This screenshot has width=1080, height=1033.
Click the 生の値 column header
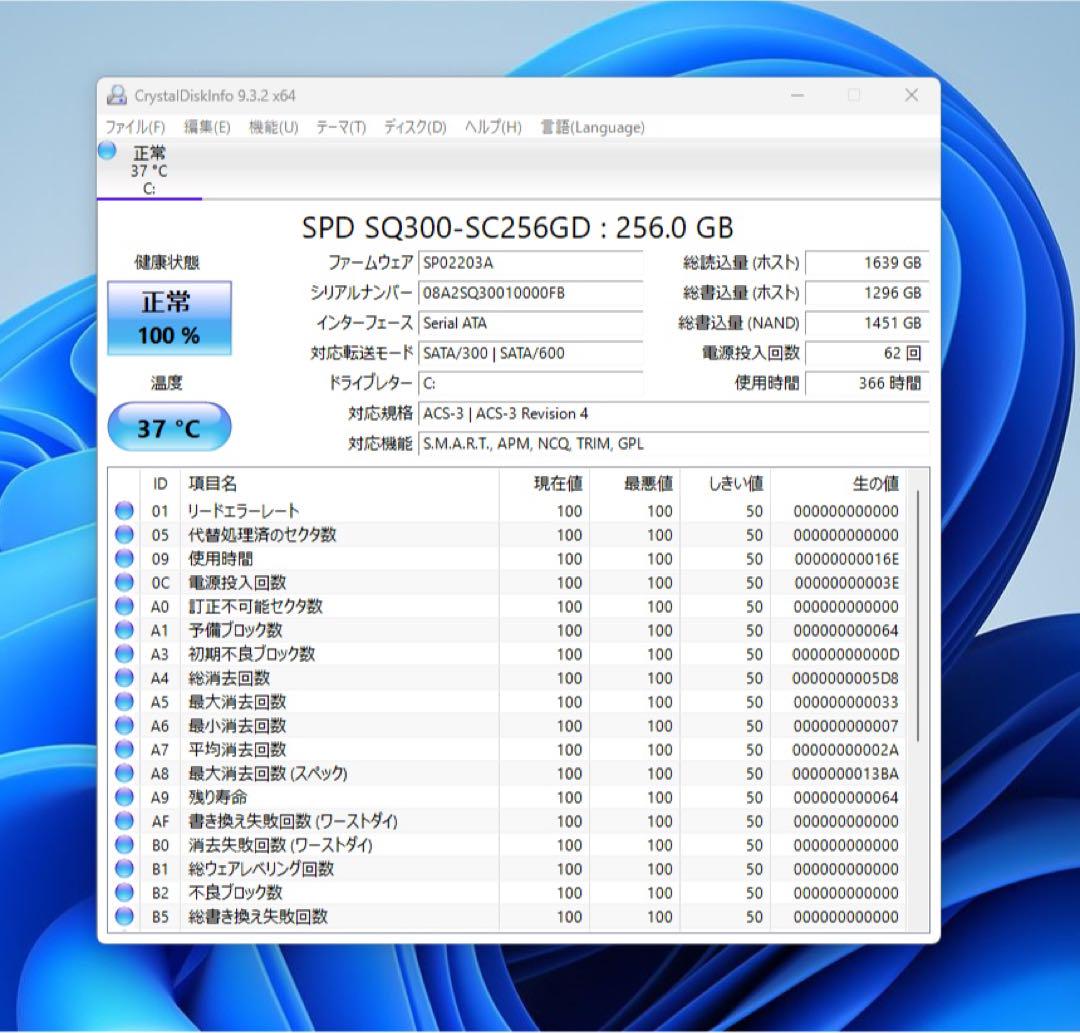point(838,484)
